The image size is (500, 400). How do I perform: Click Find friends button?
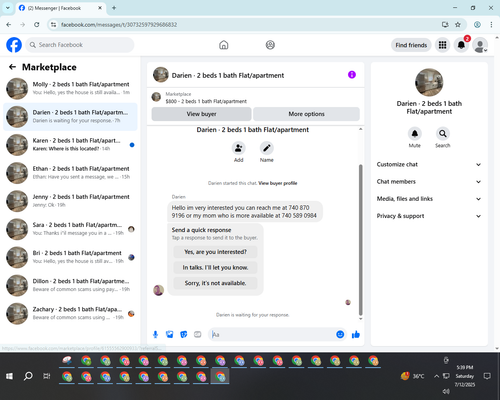pyautogui.click(x=411, y=45)
